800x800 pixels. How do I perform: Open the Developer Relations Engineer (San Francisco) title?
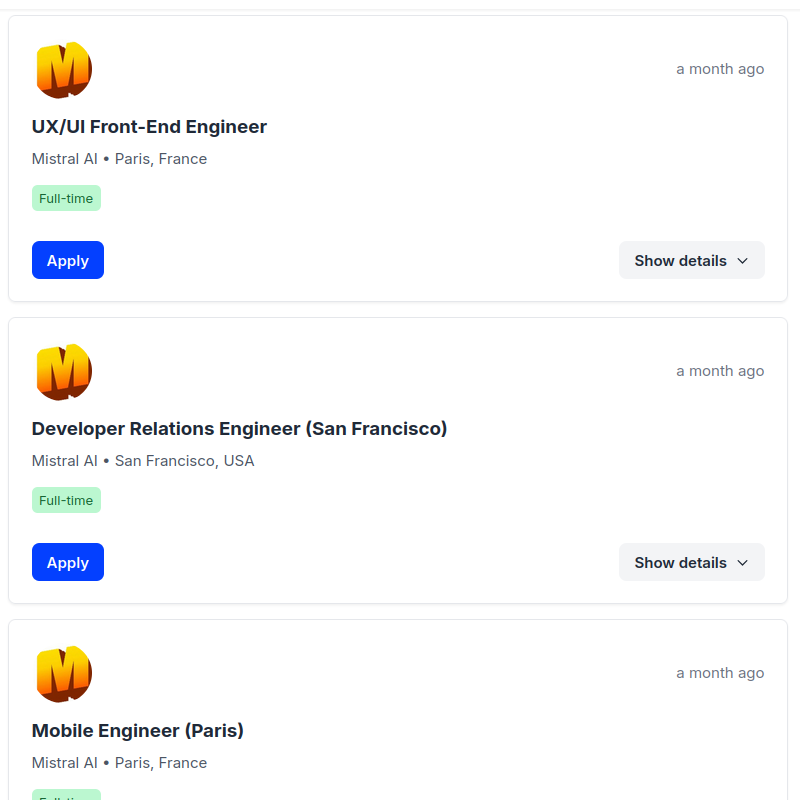point(239,429)
